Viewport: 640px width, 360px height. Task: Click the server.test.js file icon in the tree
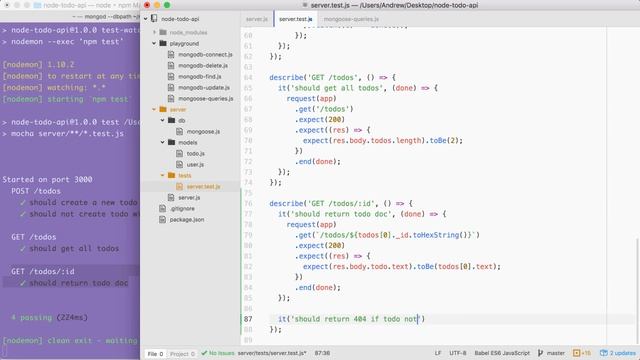click(x=180, y=187)
